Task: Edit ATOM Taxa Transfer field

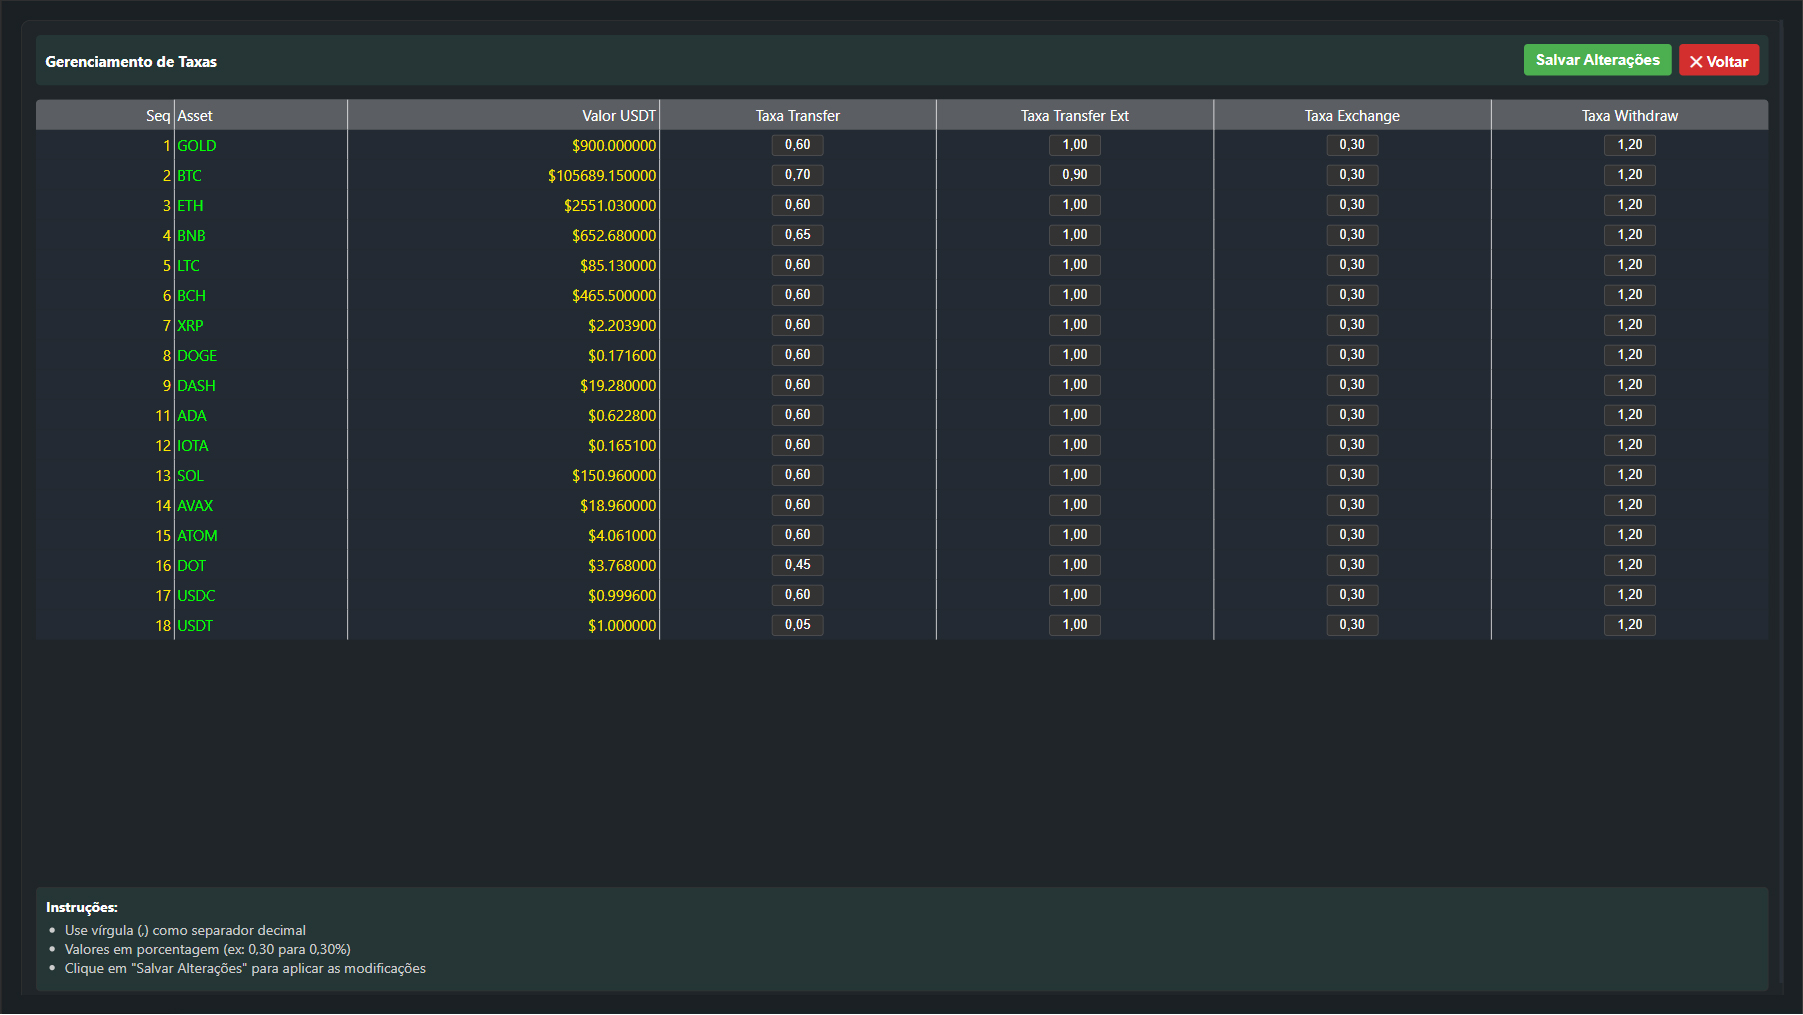Action: pyautogui.click(x=797, y=535)
